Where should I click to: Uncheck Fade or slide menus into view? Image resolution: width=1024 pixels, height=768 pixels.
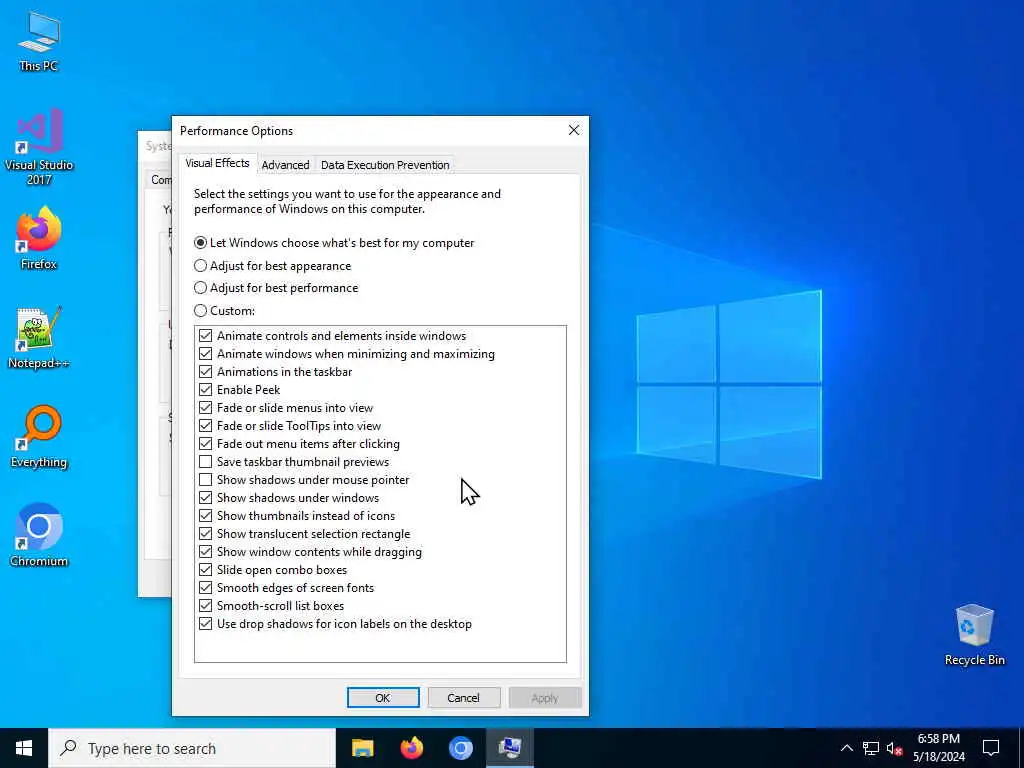pyautogui.click(x=205, y=408)
